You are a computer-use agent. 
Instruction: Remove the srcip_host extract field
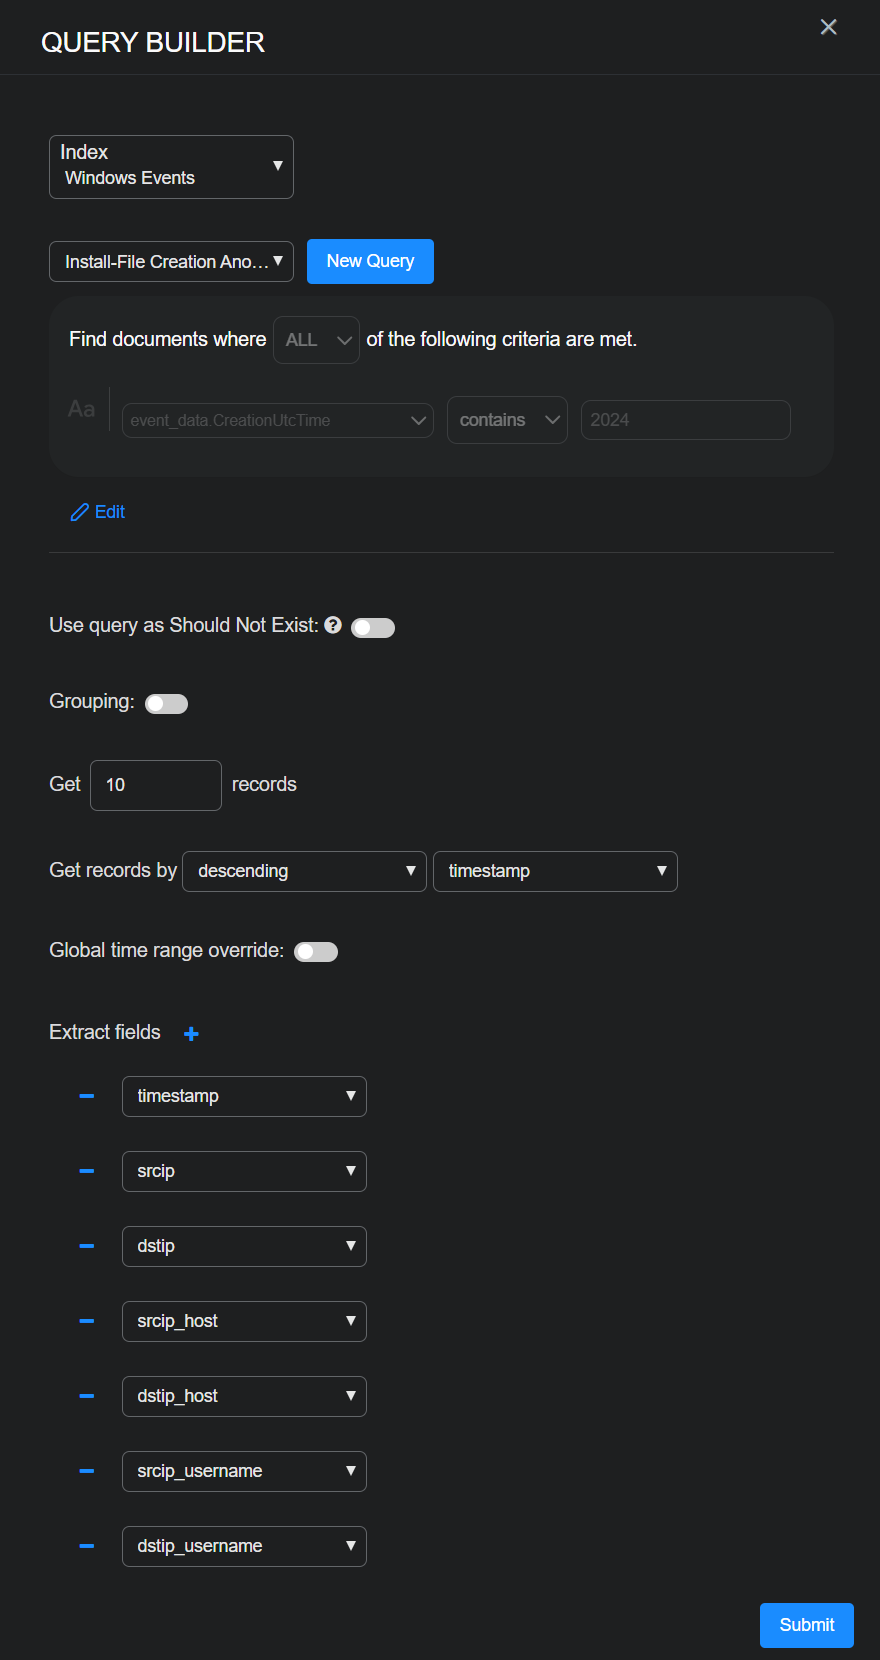pyautogui.click(x=87, y=1321)
